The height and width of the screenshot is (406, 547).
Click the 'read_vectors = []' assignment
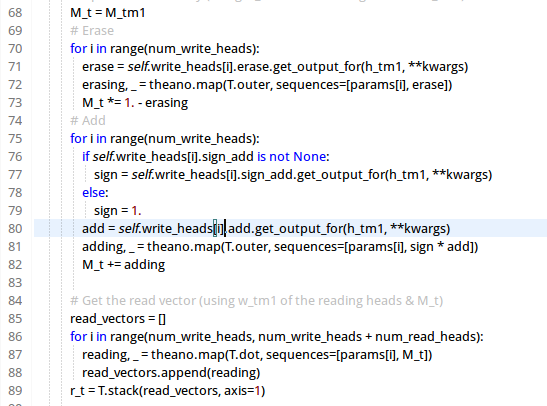pos(118,319)
